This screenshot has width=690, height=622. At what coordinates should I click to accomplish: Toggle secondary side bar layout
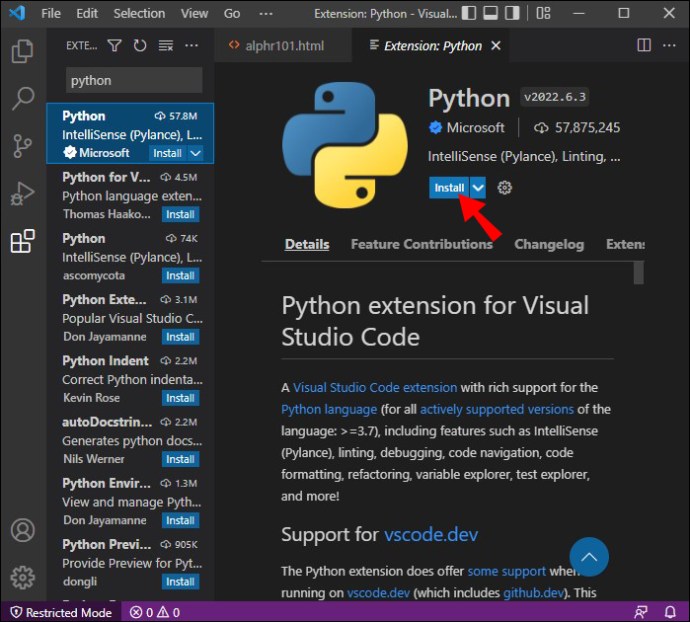[x=511, y=13]
